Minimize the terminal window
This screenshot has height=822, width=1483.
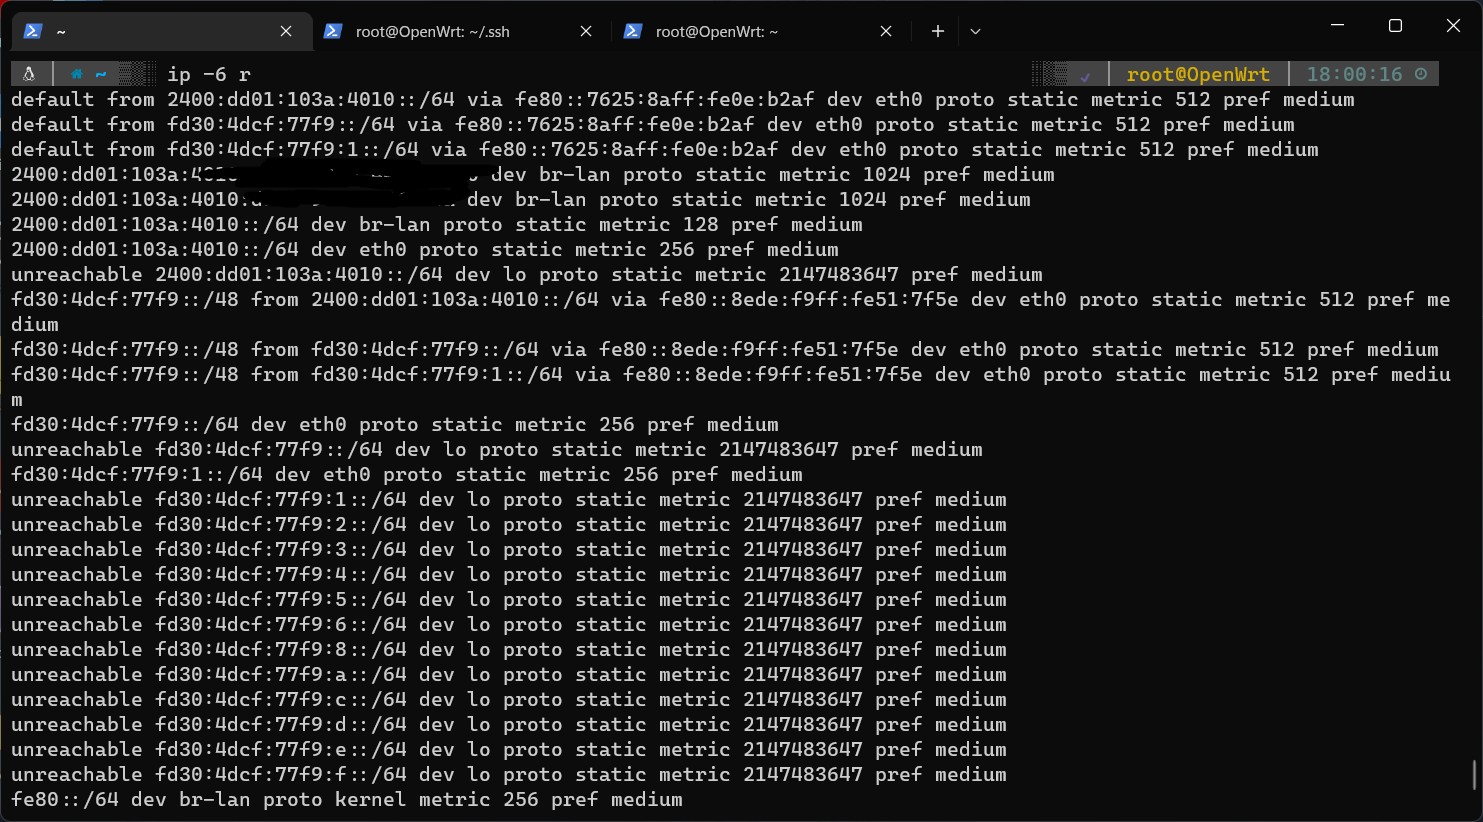[x=1337, y=26]
